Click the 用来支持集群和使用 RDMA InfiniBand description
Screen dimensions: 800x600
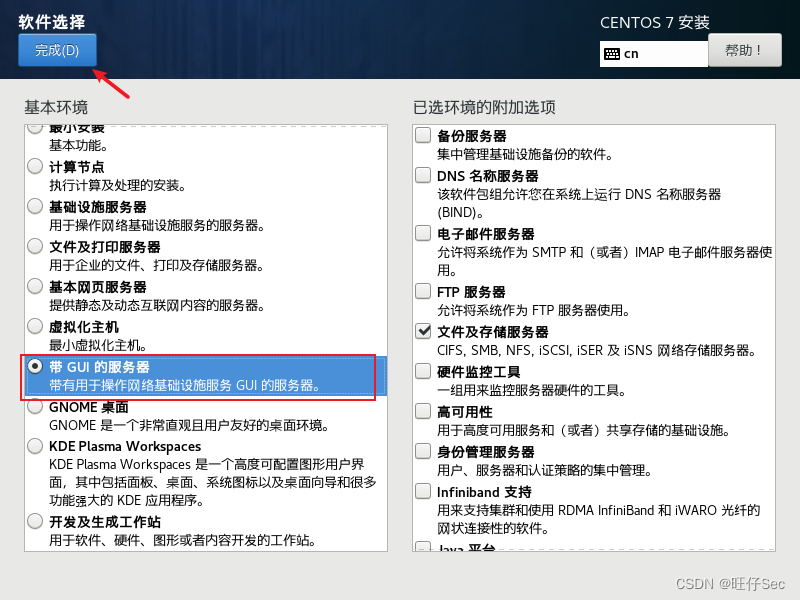[x=599, y=519]
